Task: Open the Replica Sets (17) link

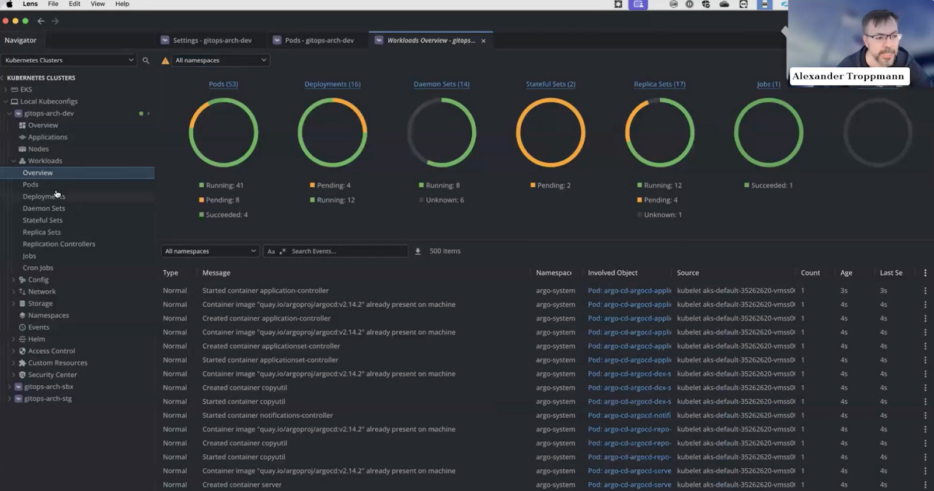Action: coord(659,84)
